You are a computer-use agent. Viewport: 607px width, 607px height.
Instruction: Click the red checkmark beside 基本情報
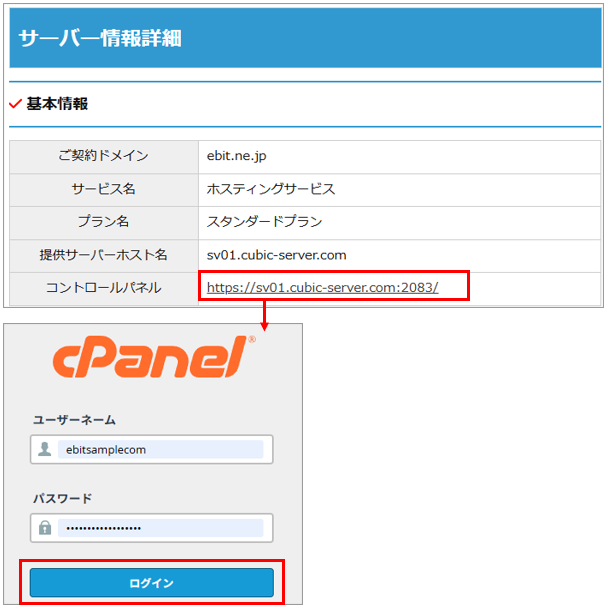tap(15, 104)
